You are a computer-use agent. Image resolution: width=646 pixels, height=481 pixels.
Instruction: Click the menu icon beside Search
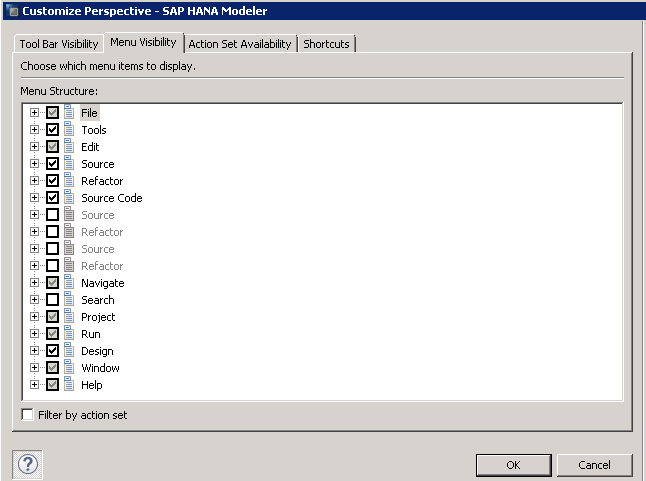[69, 300]
